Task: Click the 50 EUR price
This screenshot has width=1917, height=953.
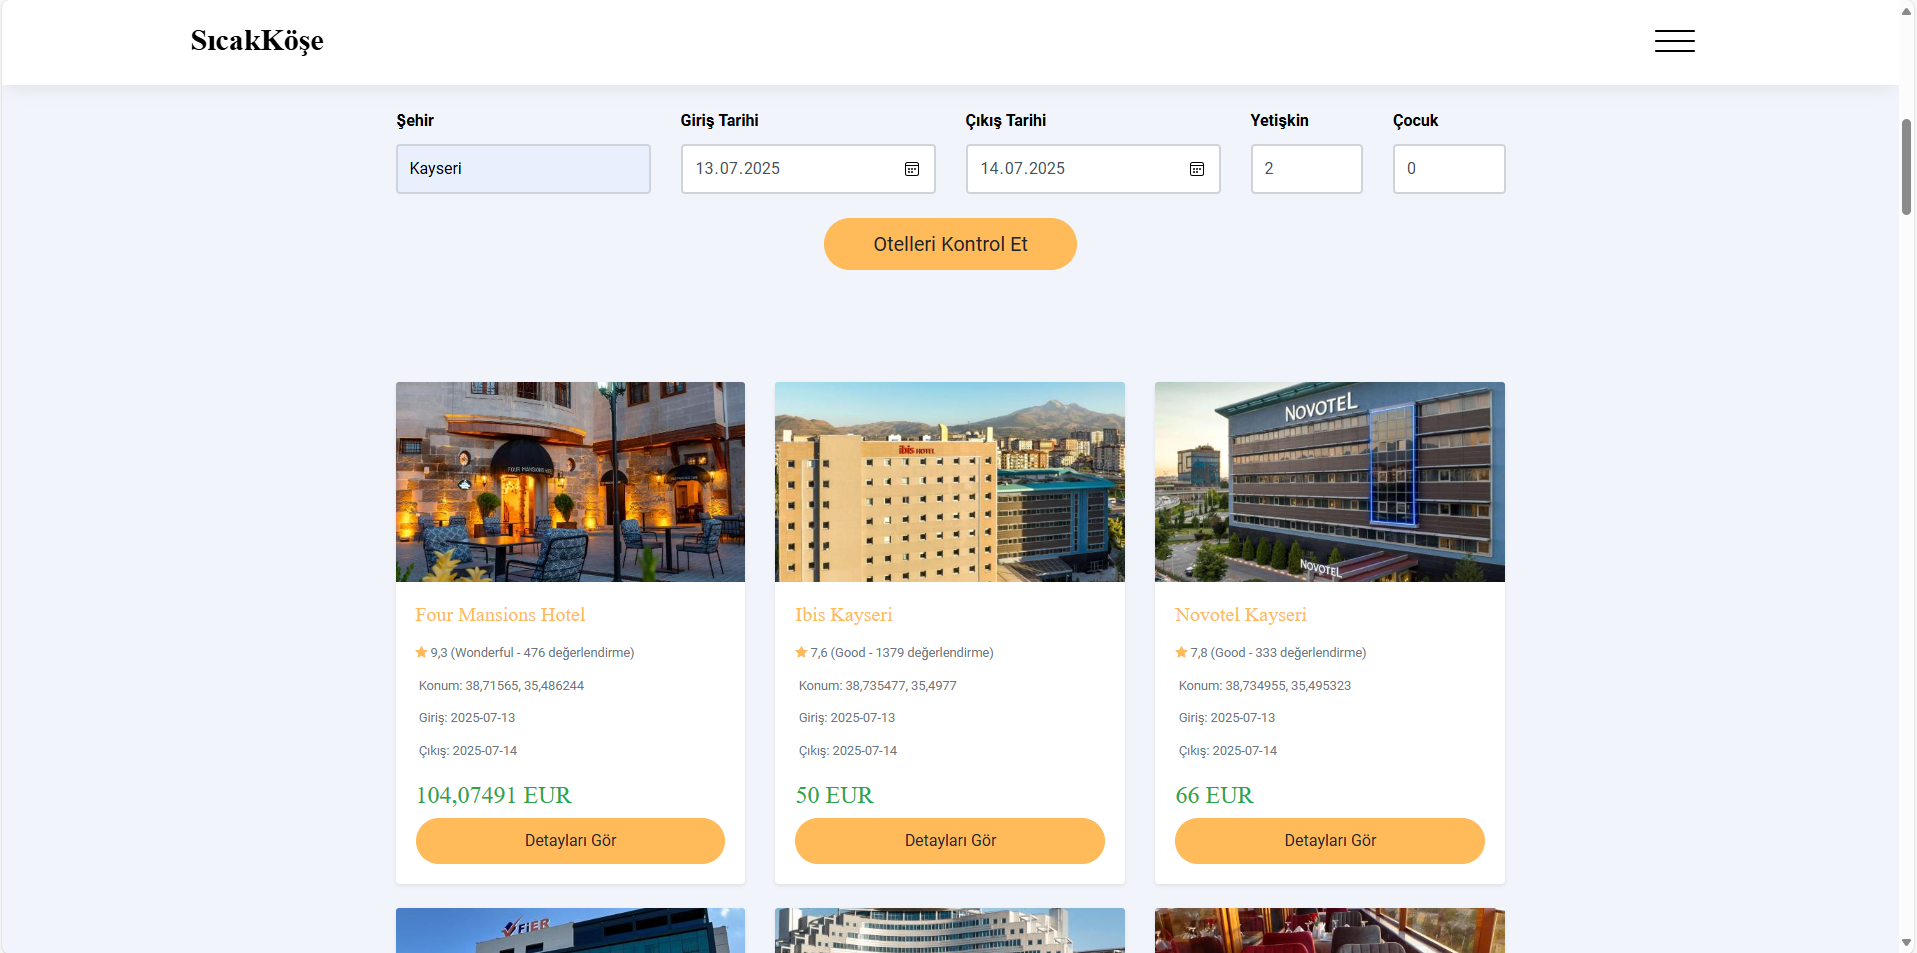Action: tap(834, 795)
